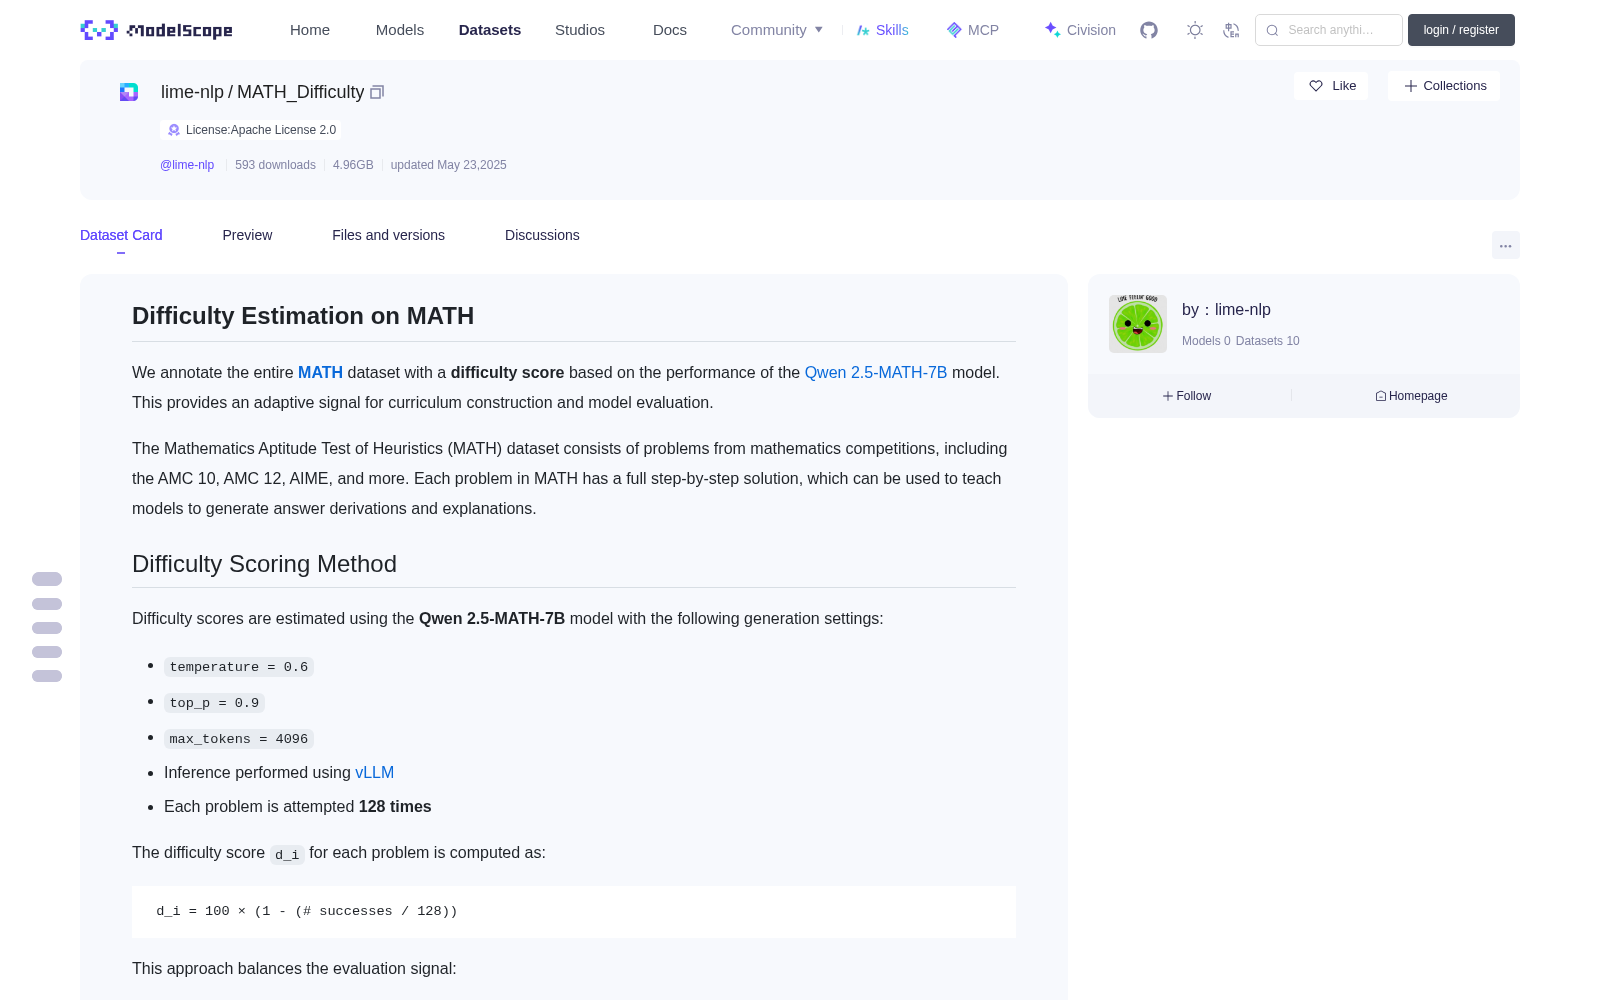Viewport: 1600px width, 1000px height.
Task: Open the three-dots more options button
Action: tap(1505, 245)
